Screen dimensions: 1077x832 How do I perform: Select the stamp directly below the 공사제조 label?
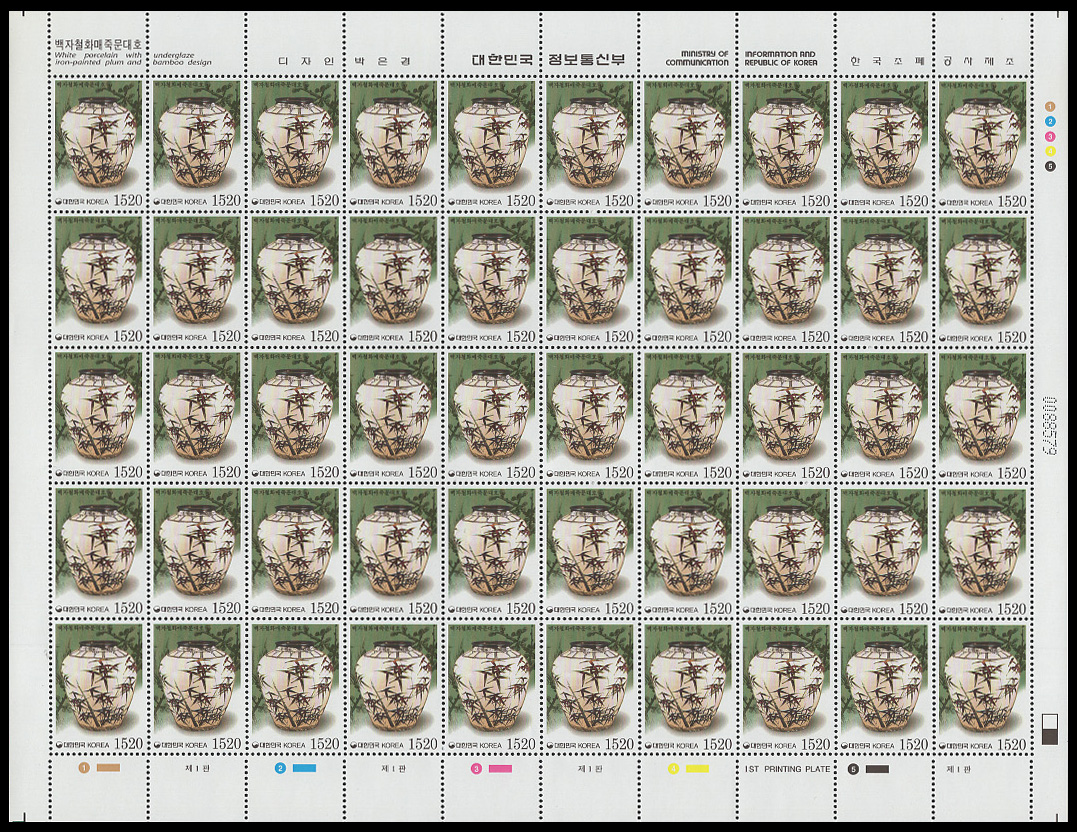click(x=983, y=144)
